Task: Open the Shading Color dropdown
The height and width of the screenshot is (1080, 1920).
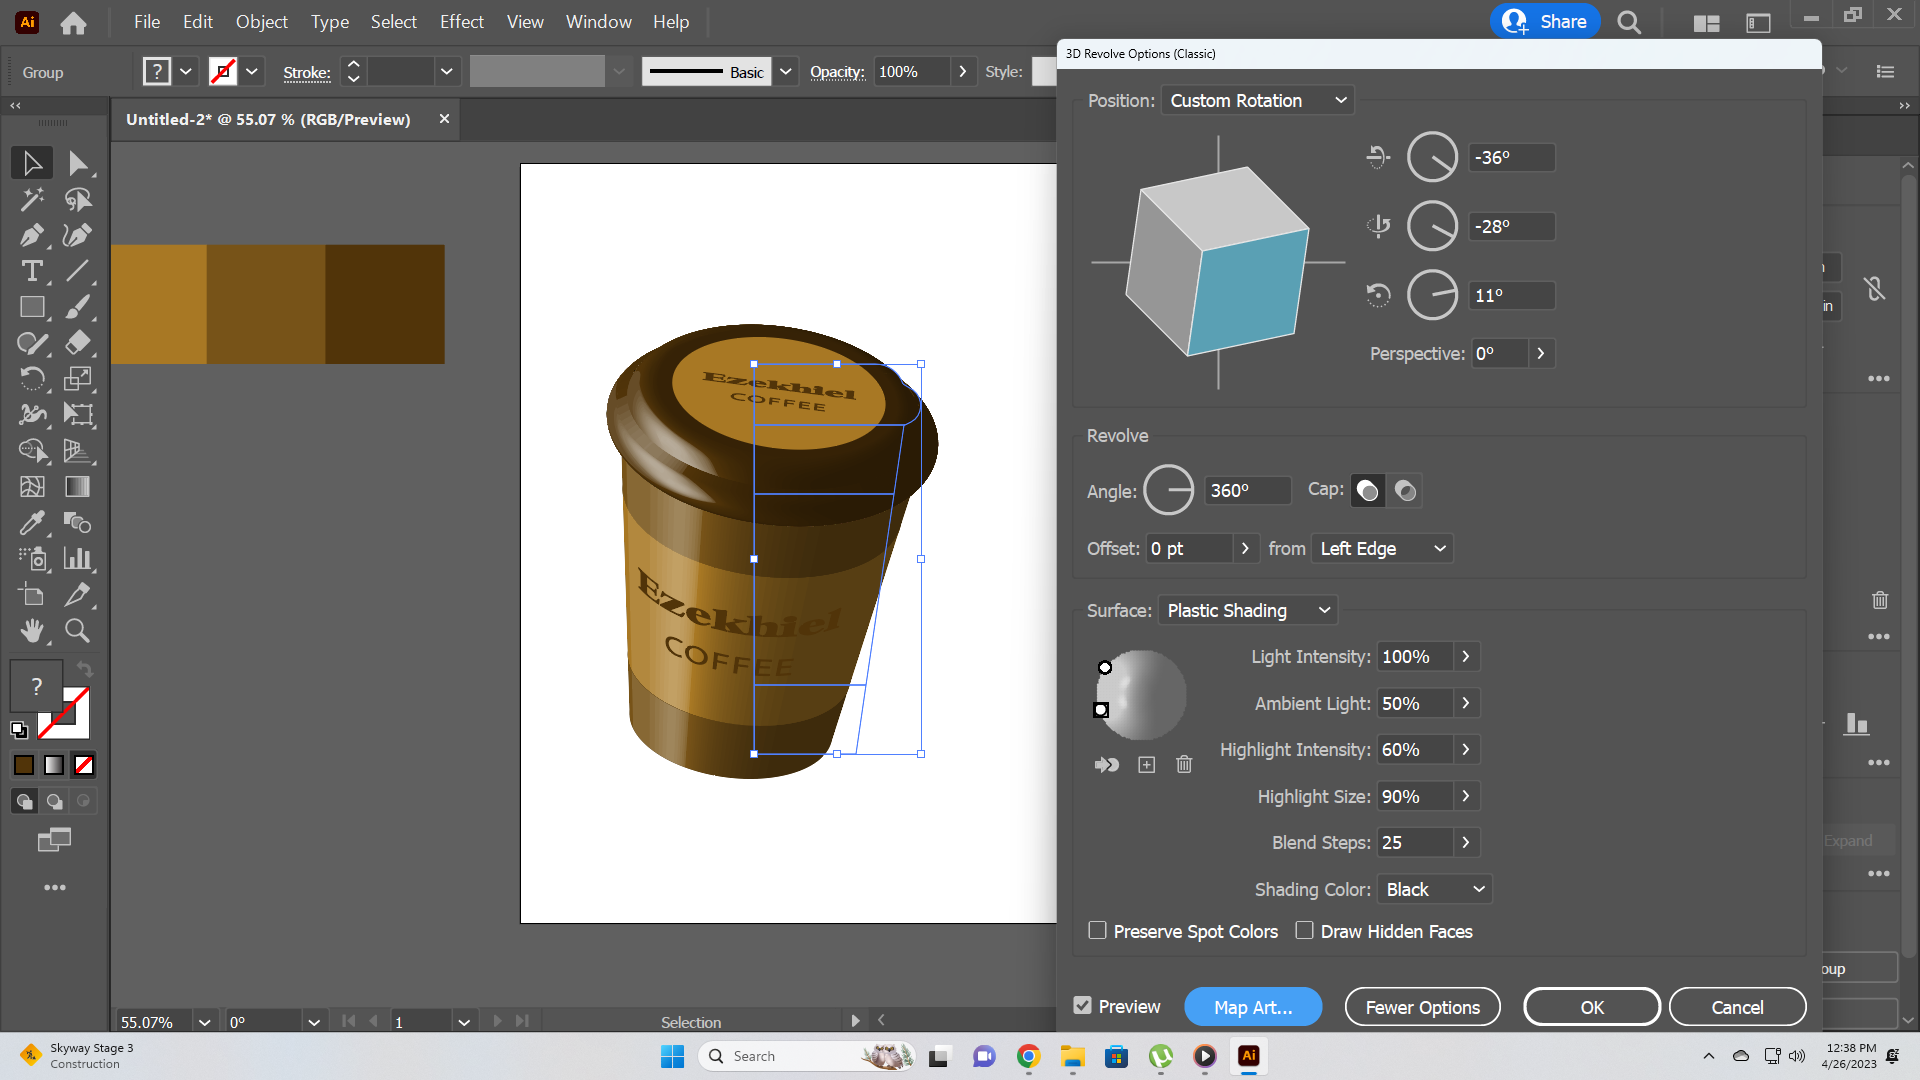Action: (1434, 890)
